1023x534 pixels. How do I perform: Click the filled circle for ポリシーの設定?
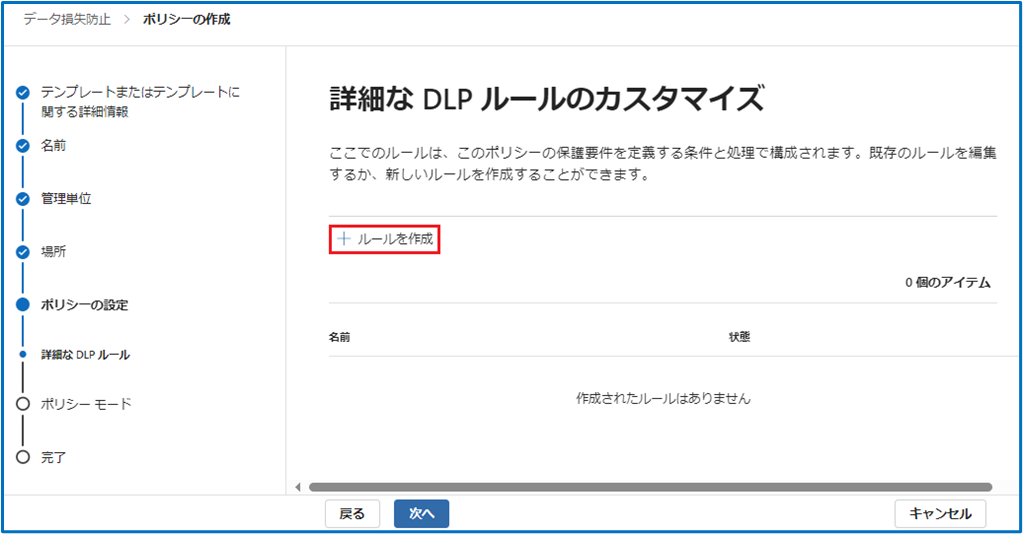pos(22,305)
